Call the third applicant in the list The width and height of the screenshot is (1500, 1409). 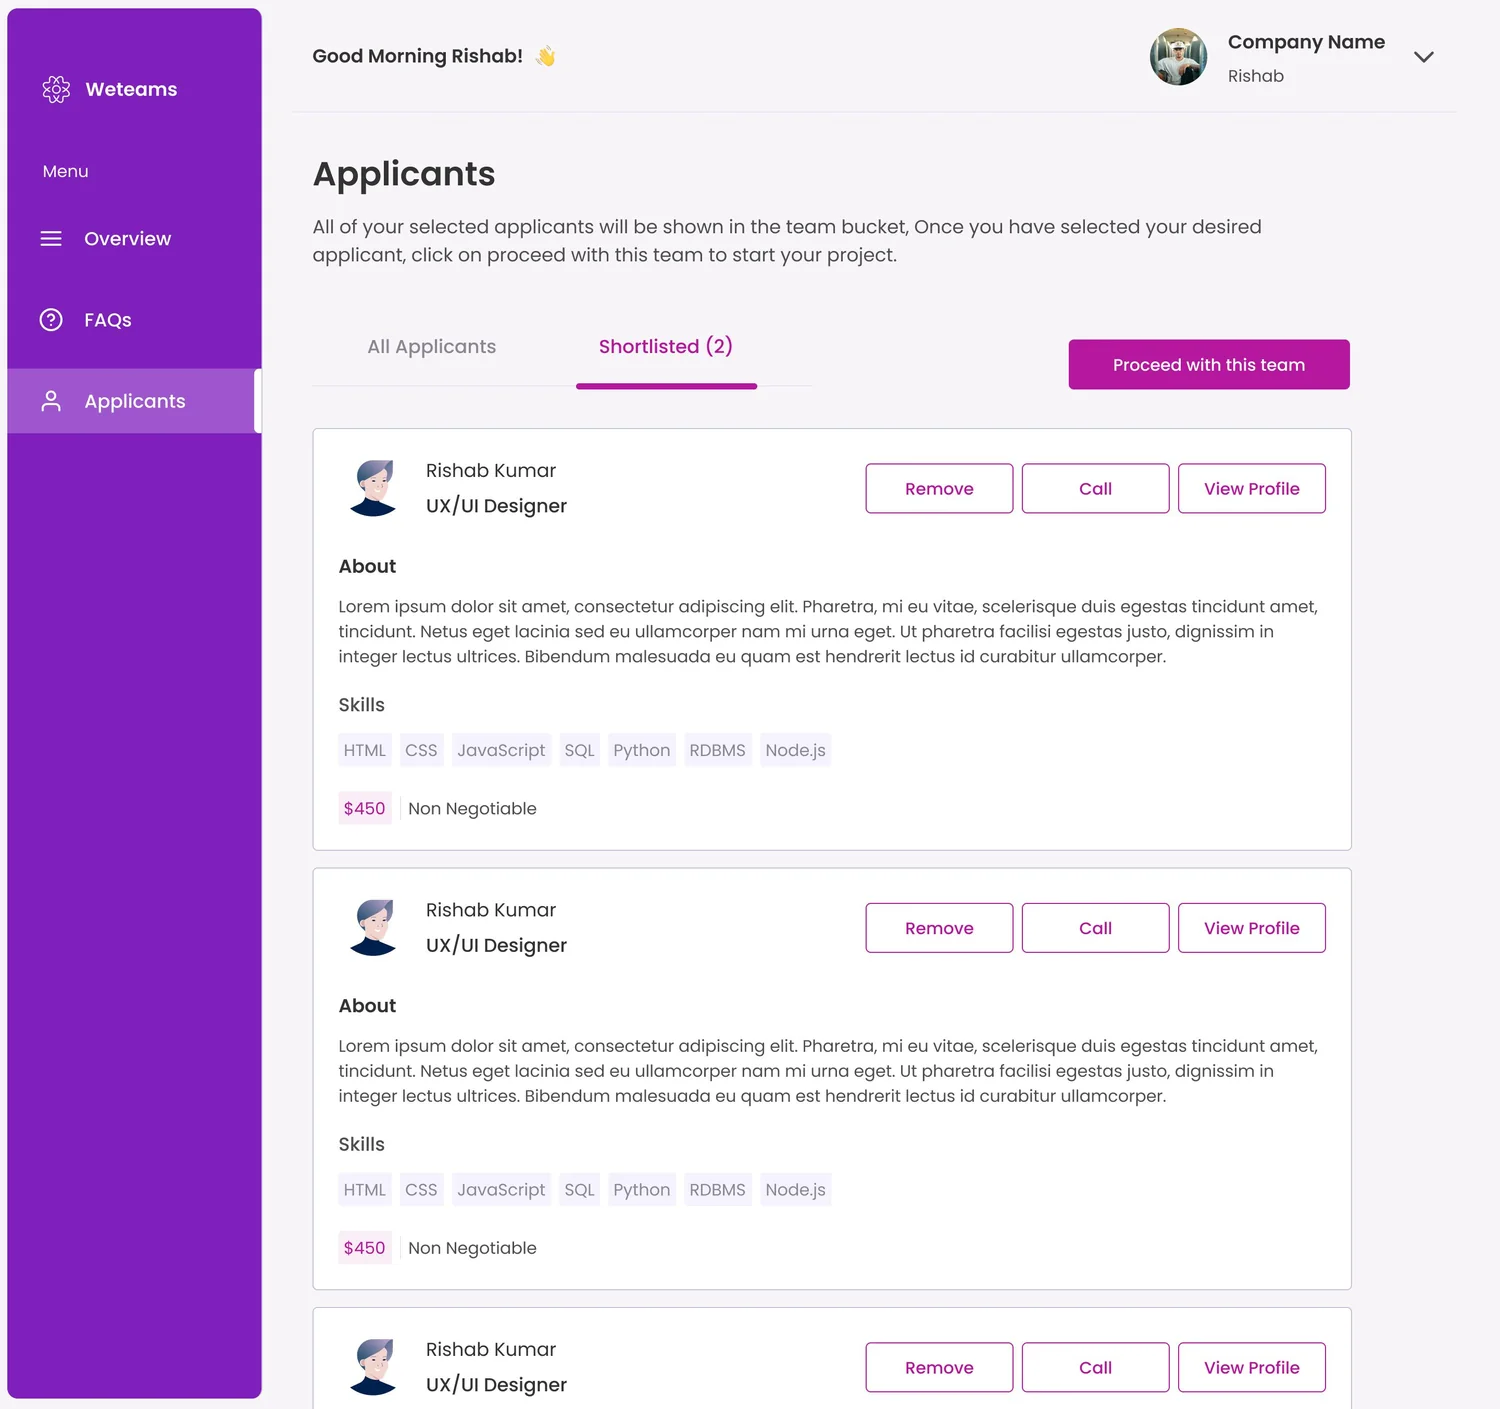click(1095, 1367)
